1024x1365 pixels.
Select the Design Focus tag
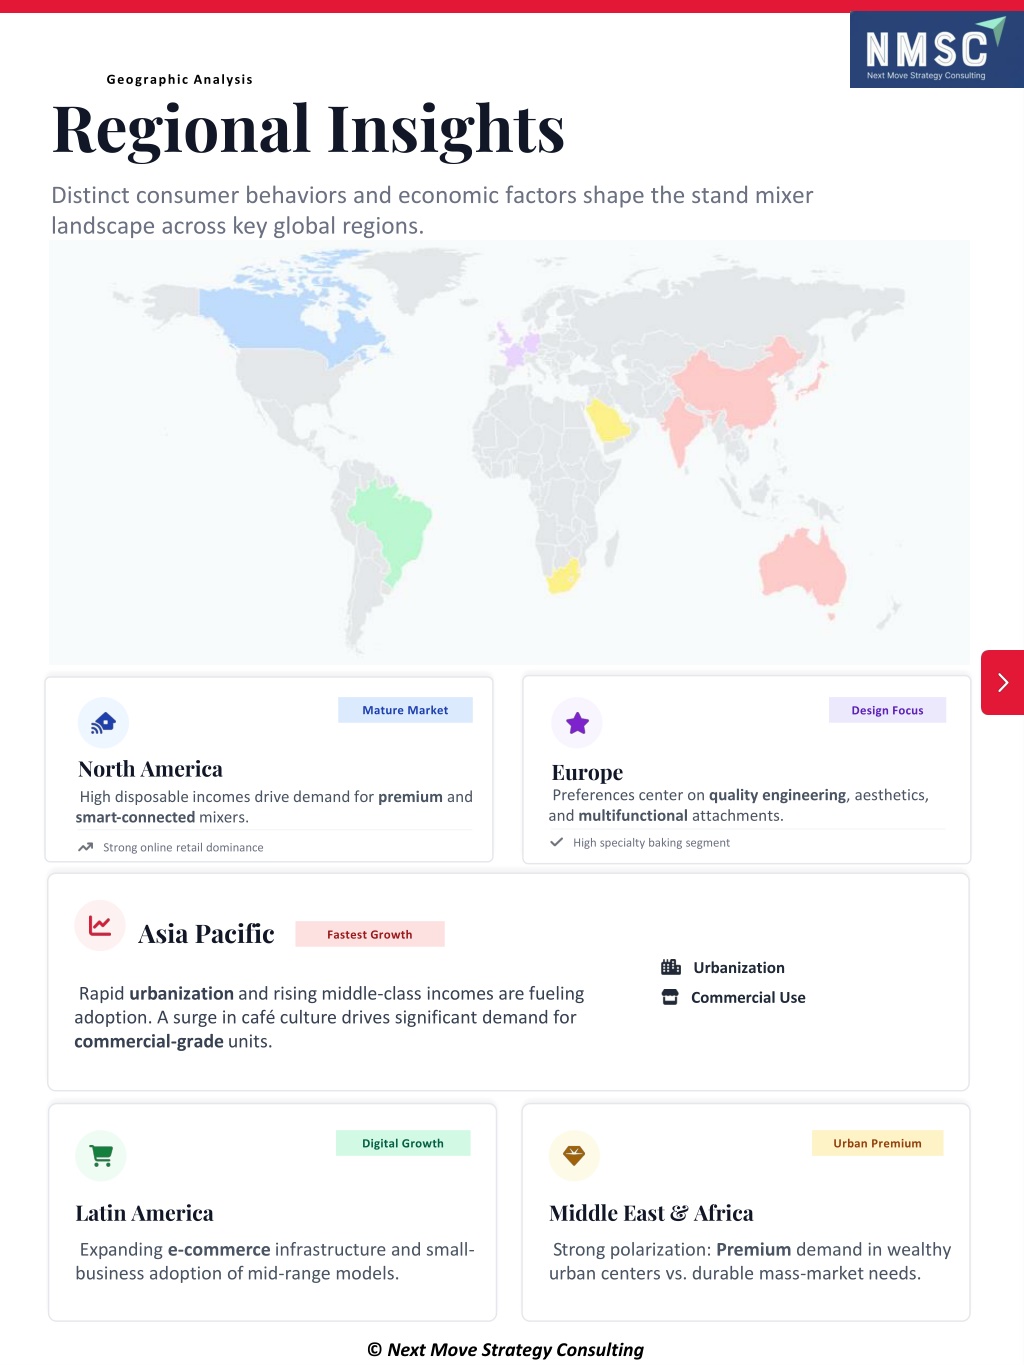coord(887,710)
